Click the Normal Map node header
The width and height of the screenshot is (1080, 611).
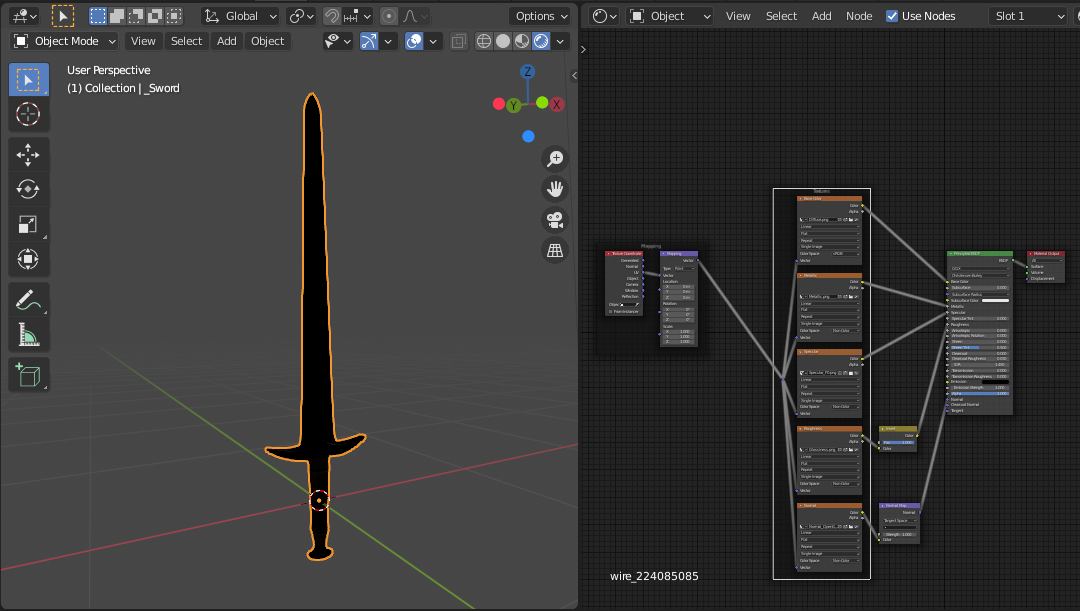[x=900, y=506]
